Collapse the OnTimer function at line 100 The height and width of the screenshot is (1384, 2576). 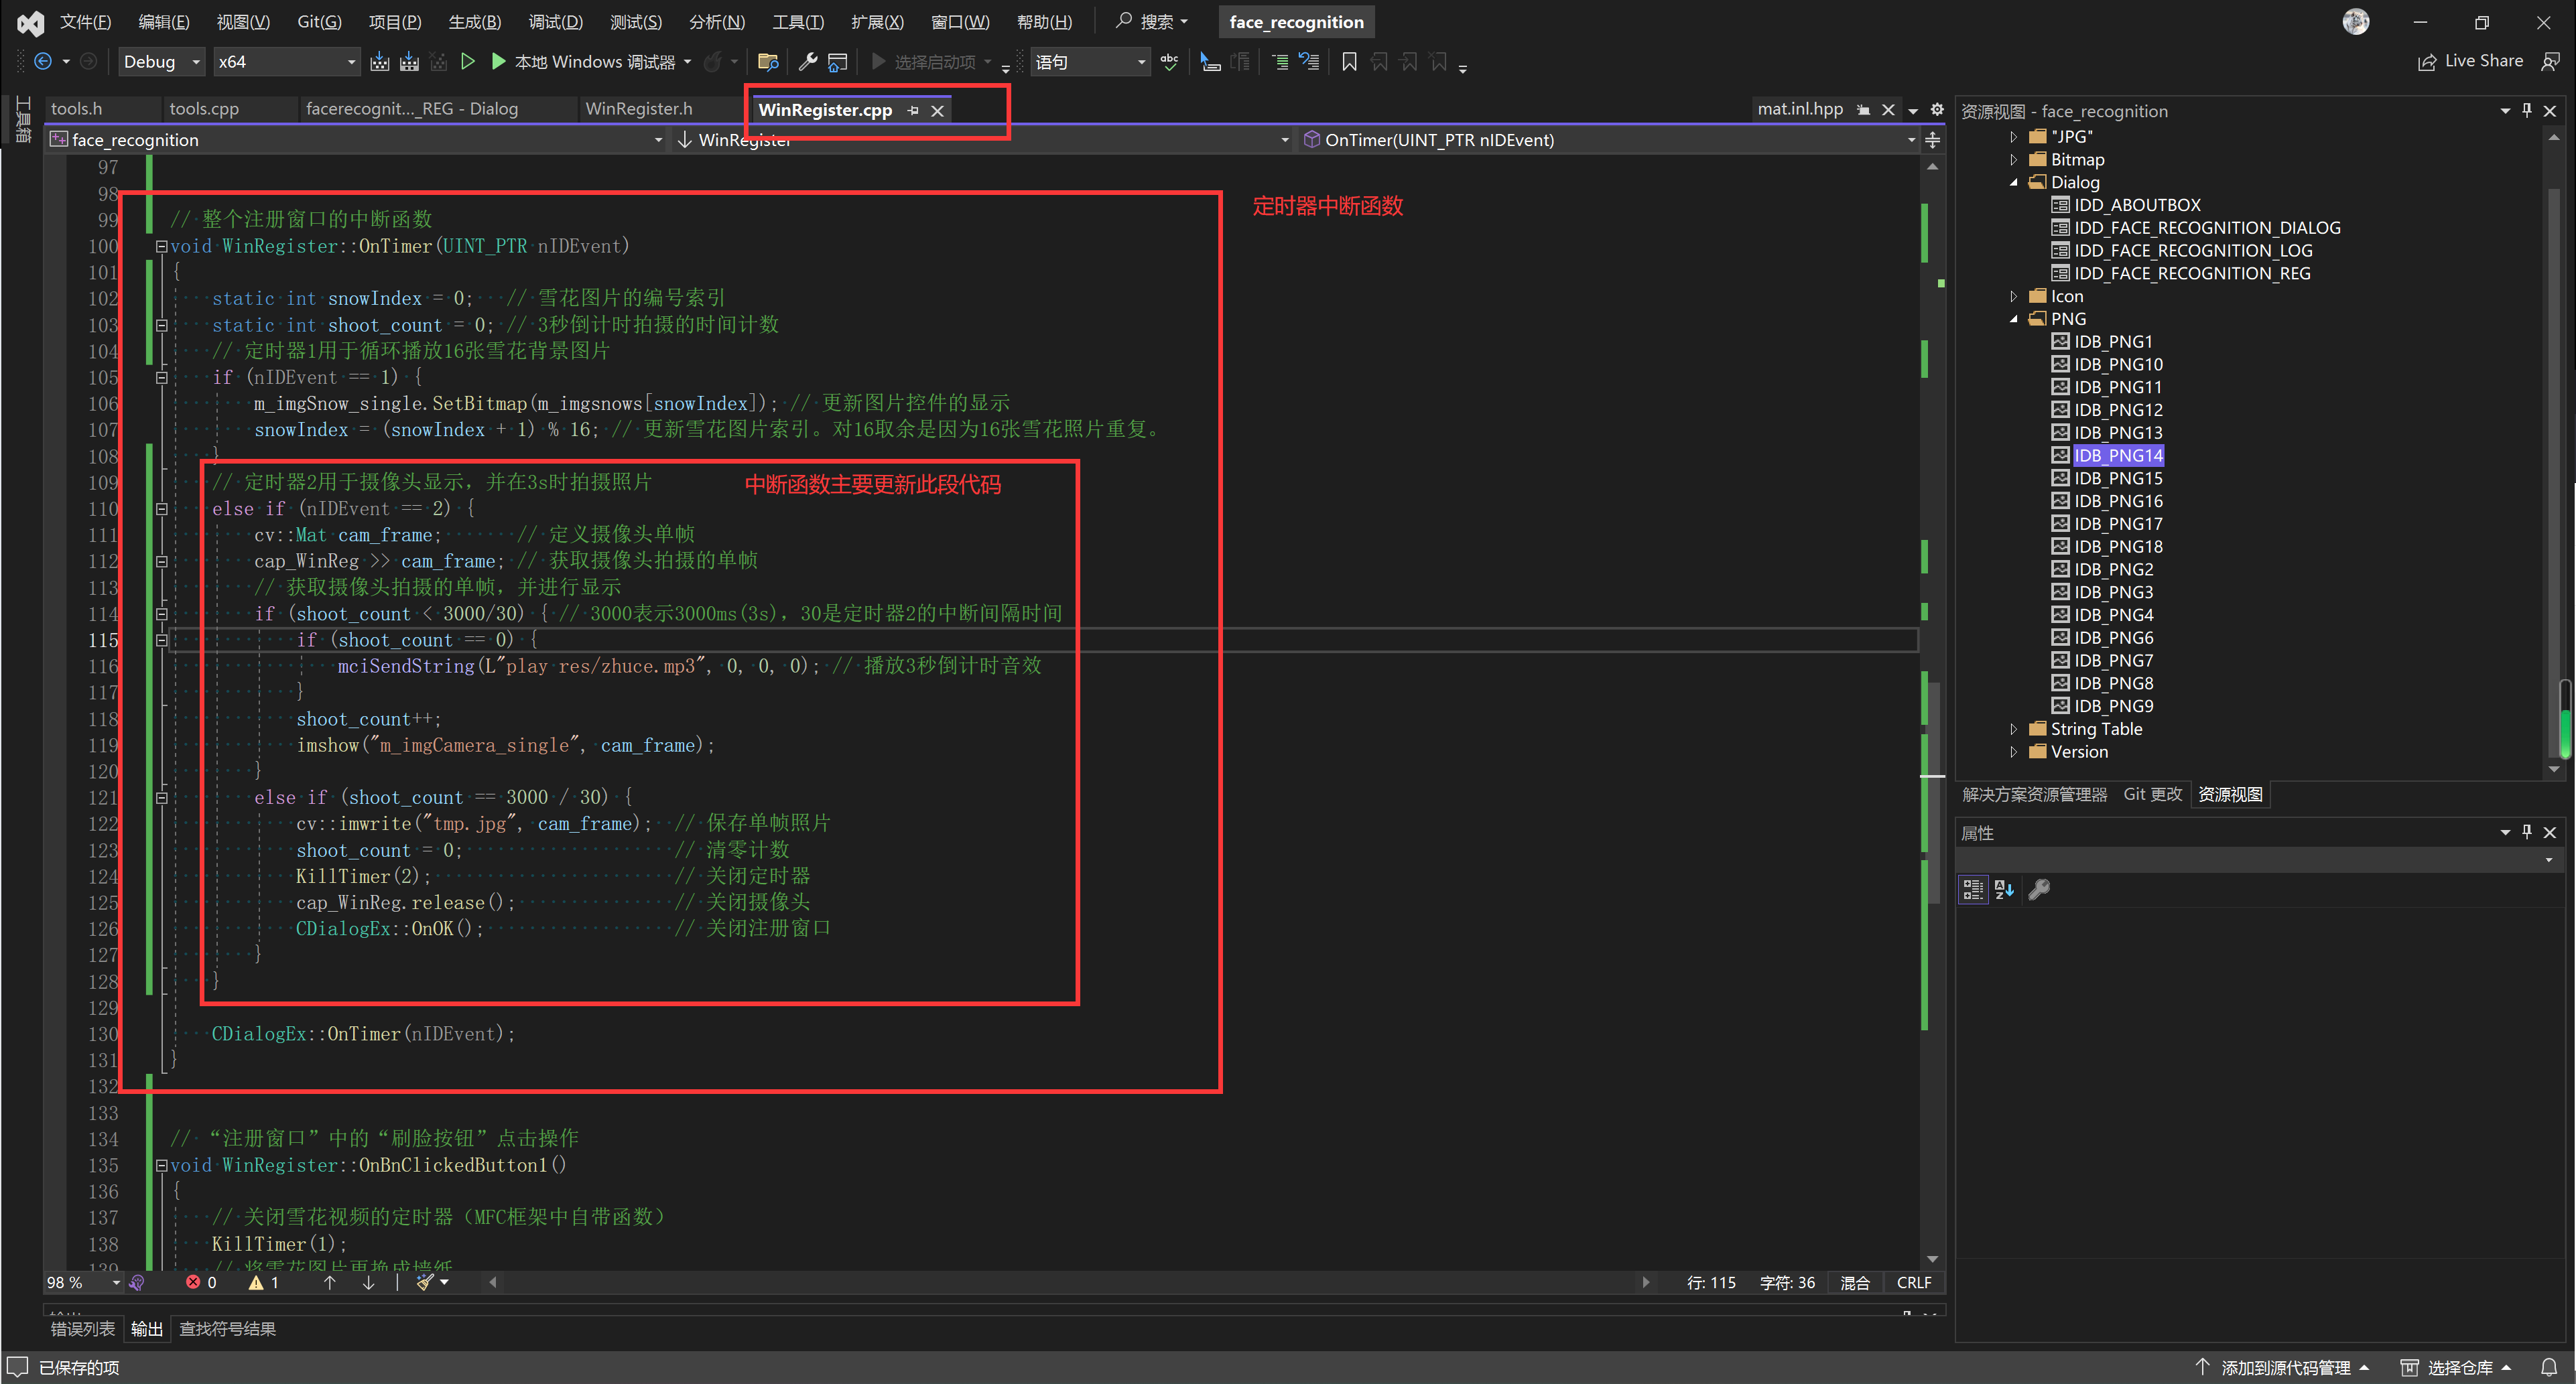click(161, 246)
